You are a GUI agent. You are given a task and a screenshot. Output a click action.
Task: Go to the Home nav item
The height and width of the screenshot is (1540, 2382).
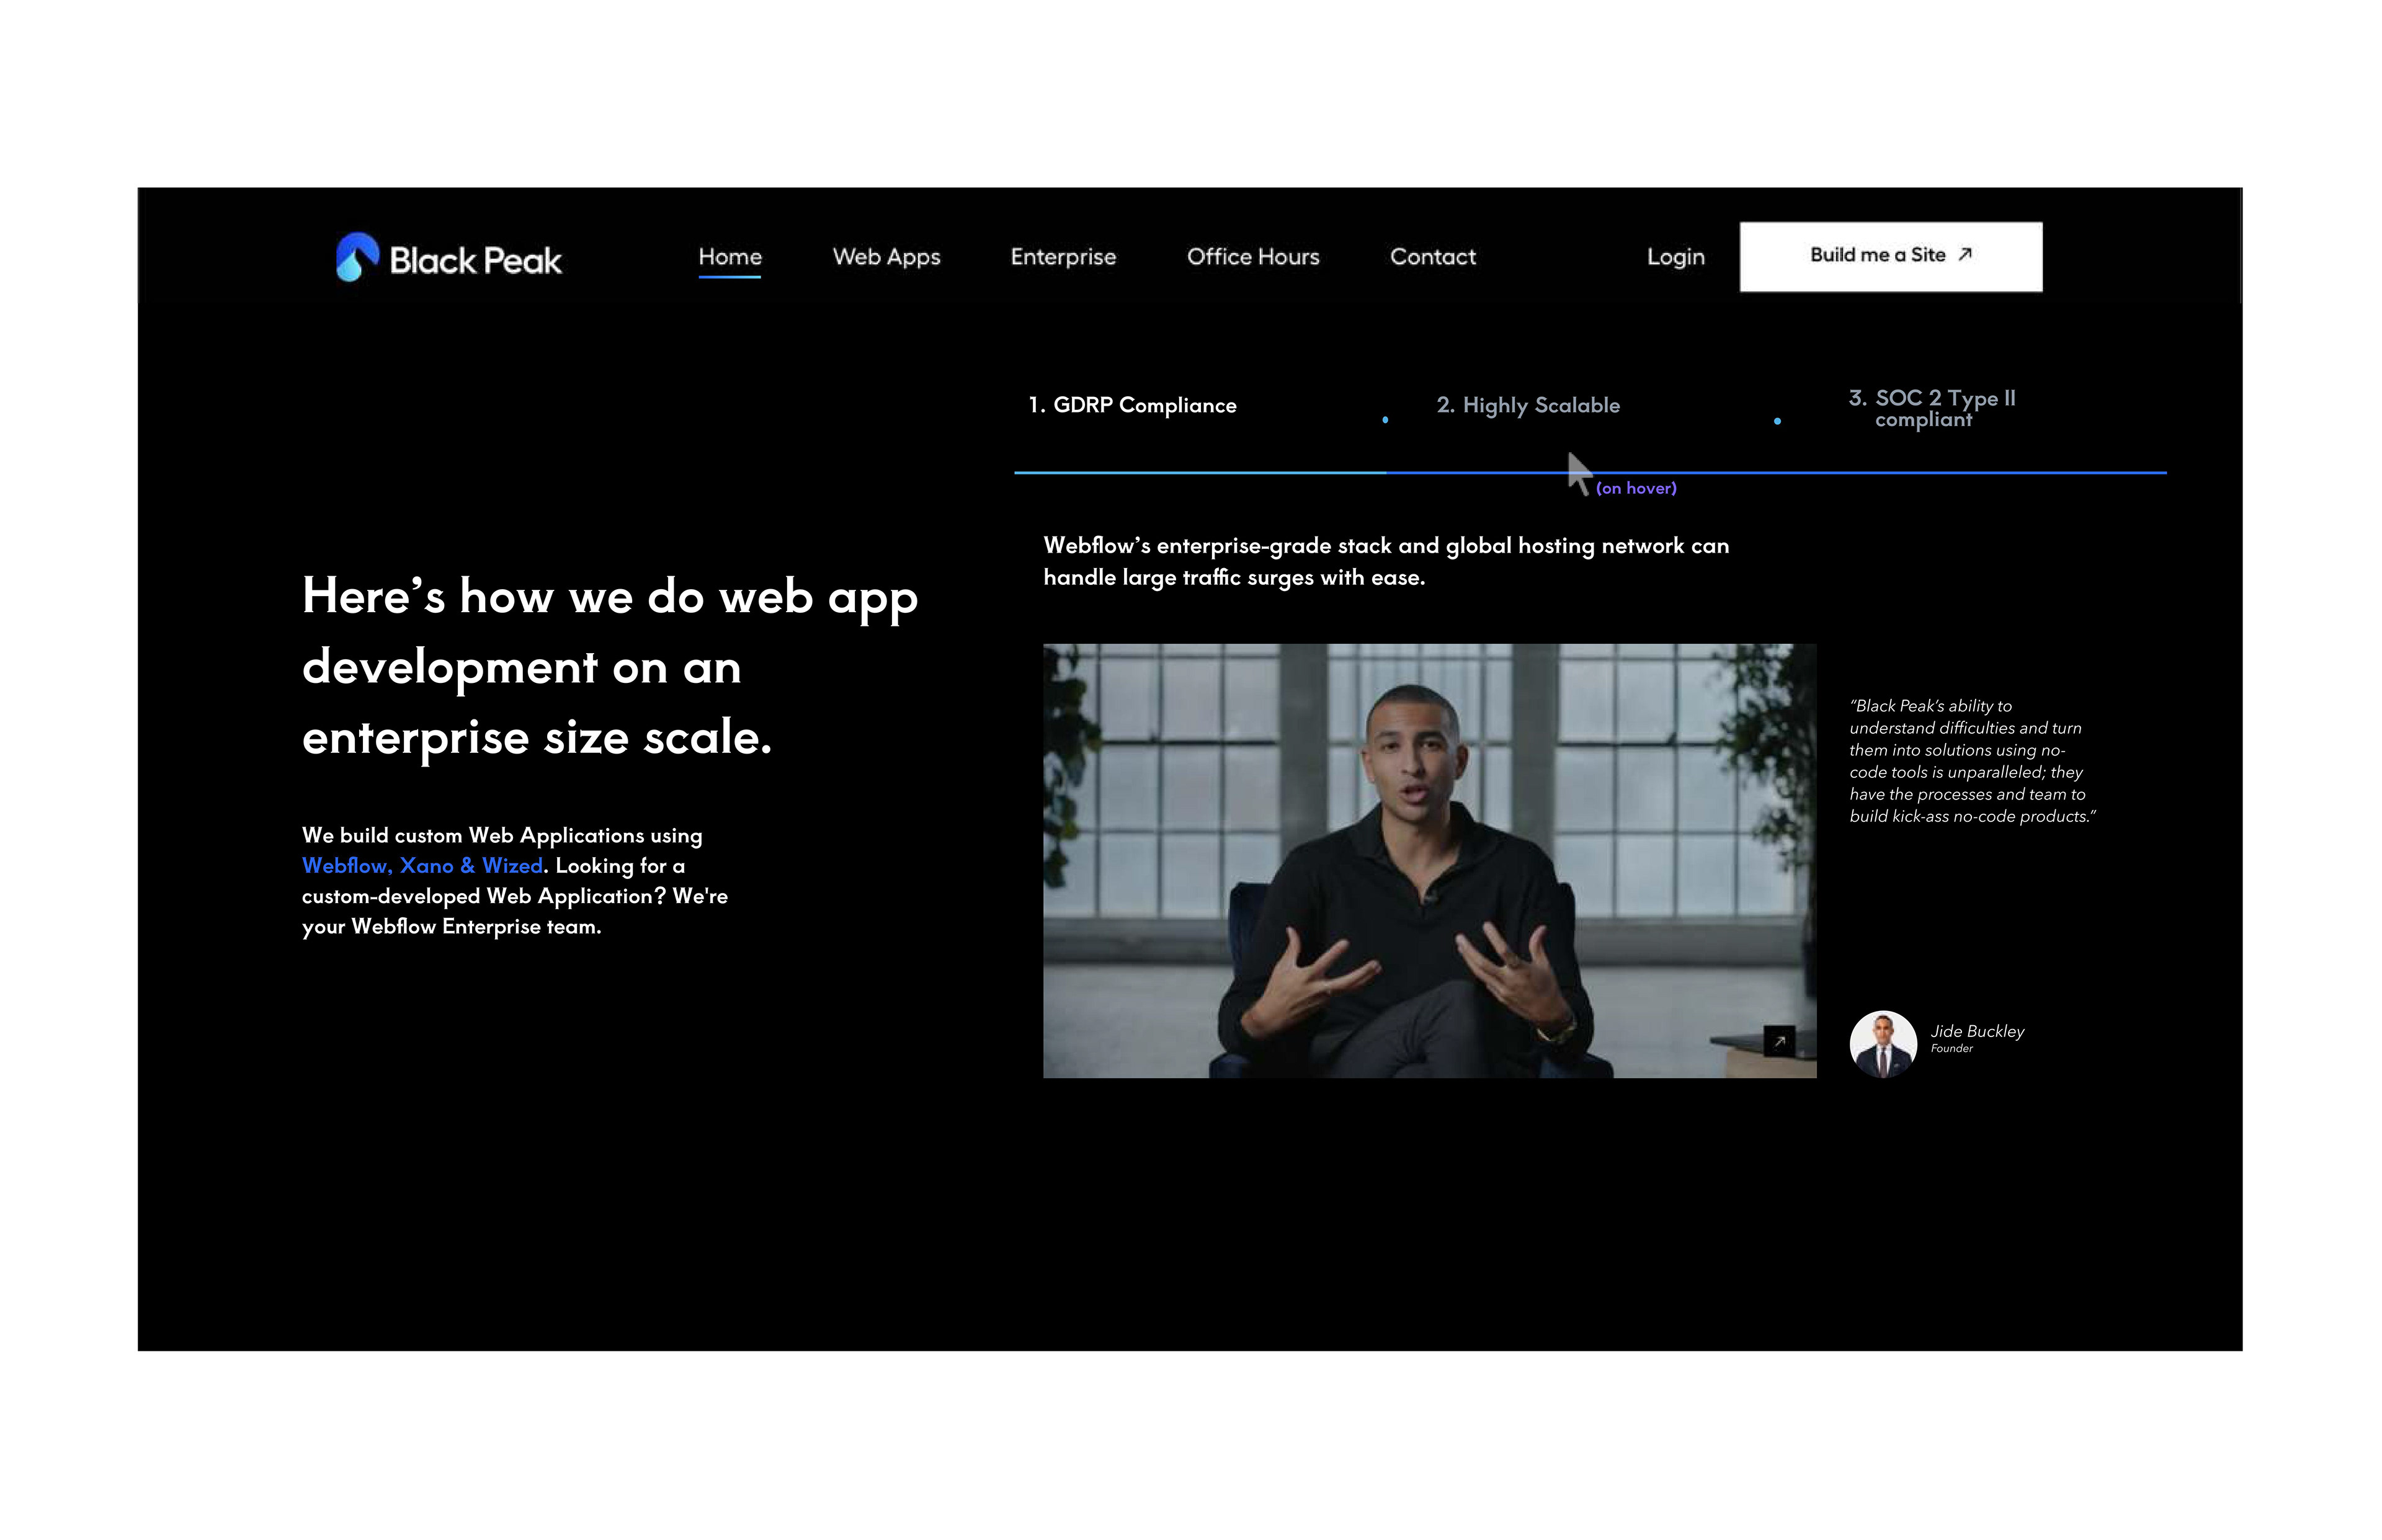729,257
